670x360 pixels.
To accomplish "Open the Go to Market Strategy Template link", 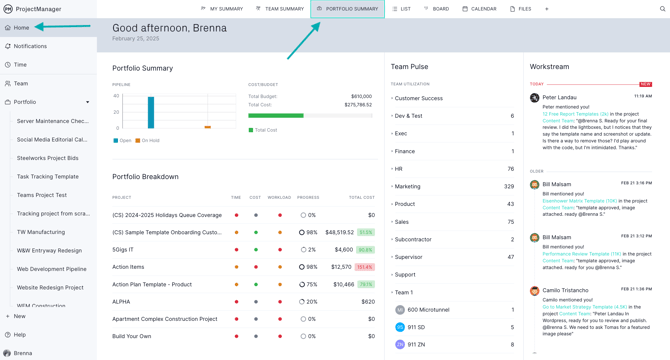I will coord(585,307).
